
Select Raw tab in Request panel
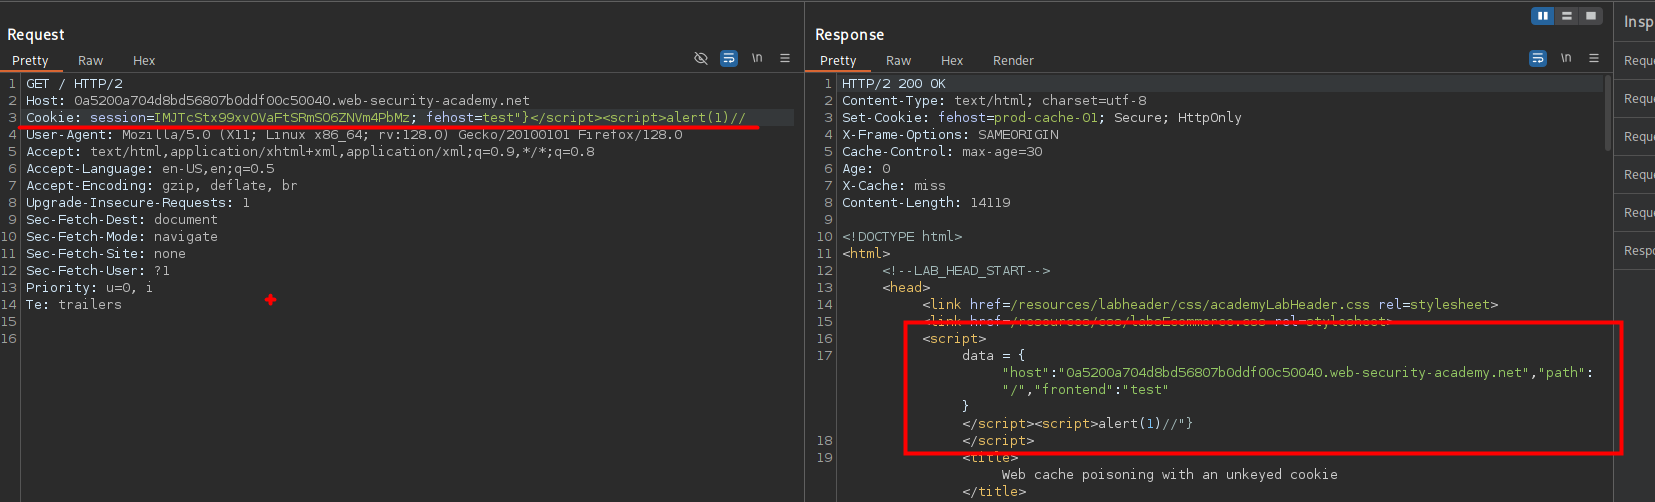coord(91,61)
